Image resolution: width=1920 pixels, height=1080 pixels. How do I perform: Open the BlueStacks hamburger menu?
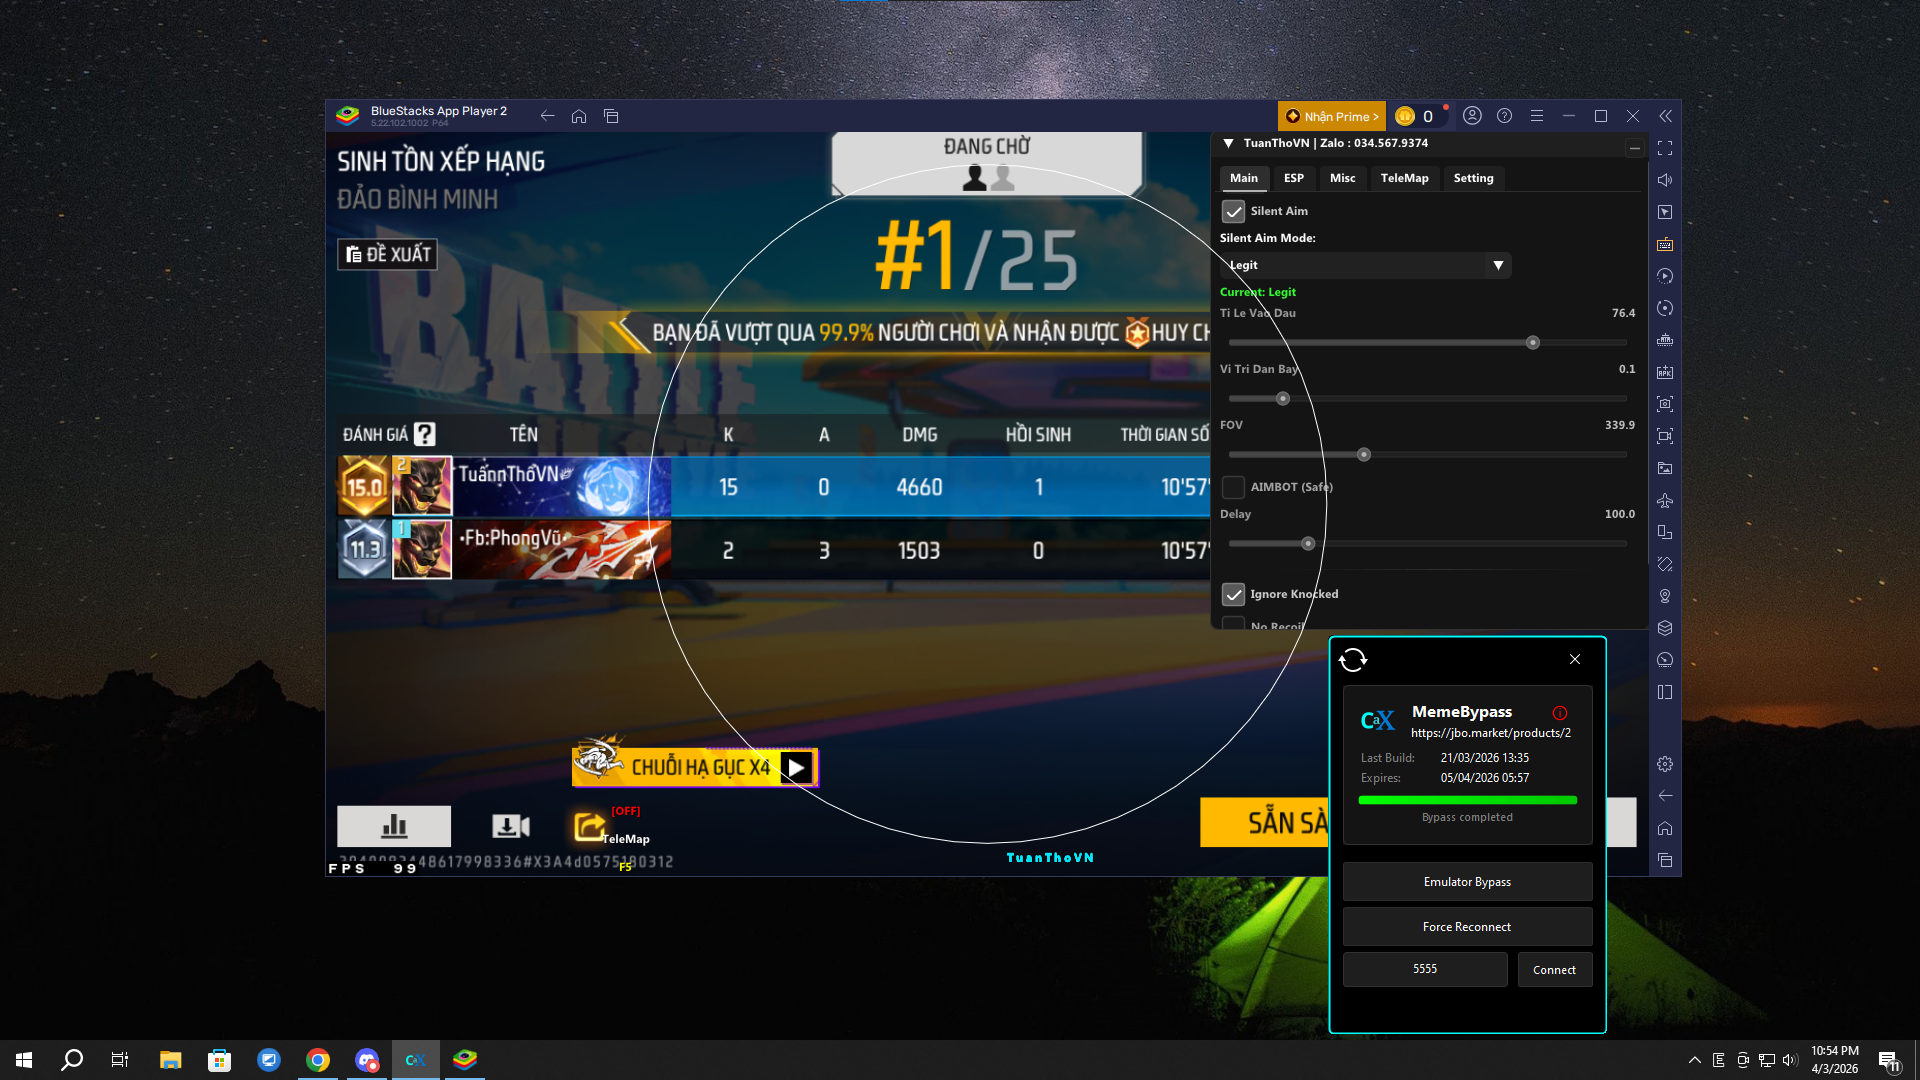click(x=1537, y=116)
